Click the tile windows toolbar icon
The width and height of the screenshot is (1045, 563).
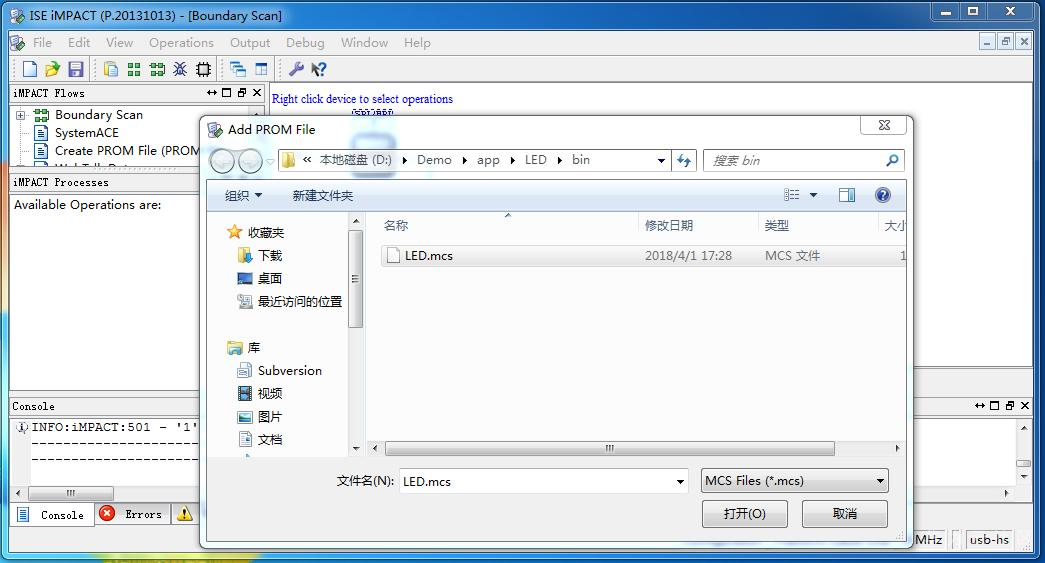tap(261, 69)
